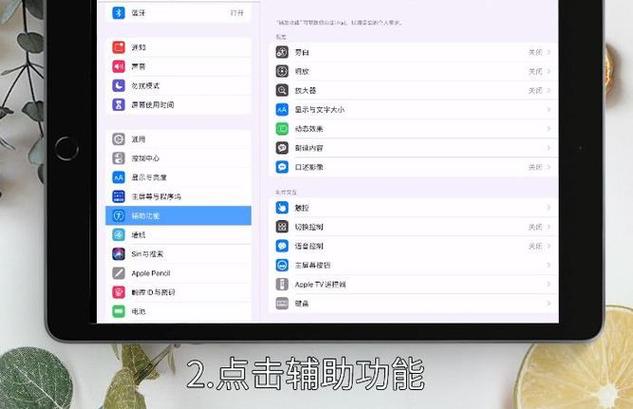Tap the fingerprint 触控ID与密码 icon
The width and height of the screenshot is (633, 409).
coord(118,292)
